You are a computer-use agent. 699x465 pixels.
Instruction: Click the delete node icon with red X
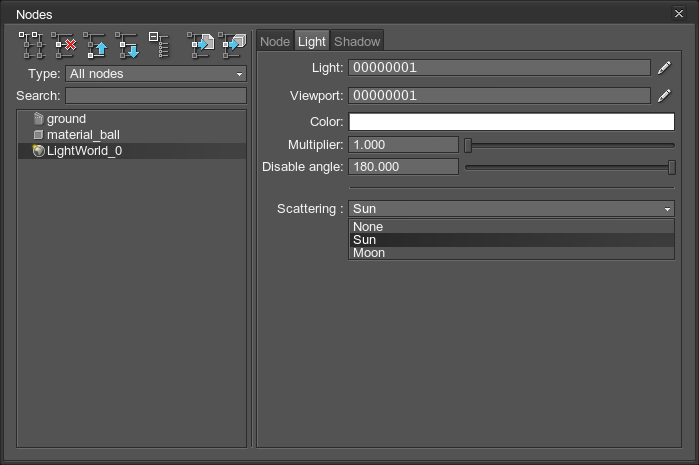click(65, 45)
